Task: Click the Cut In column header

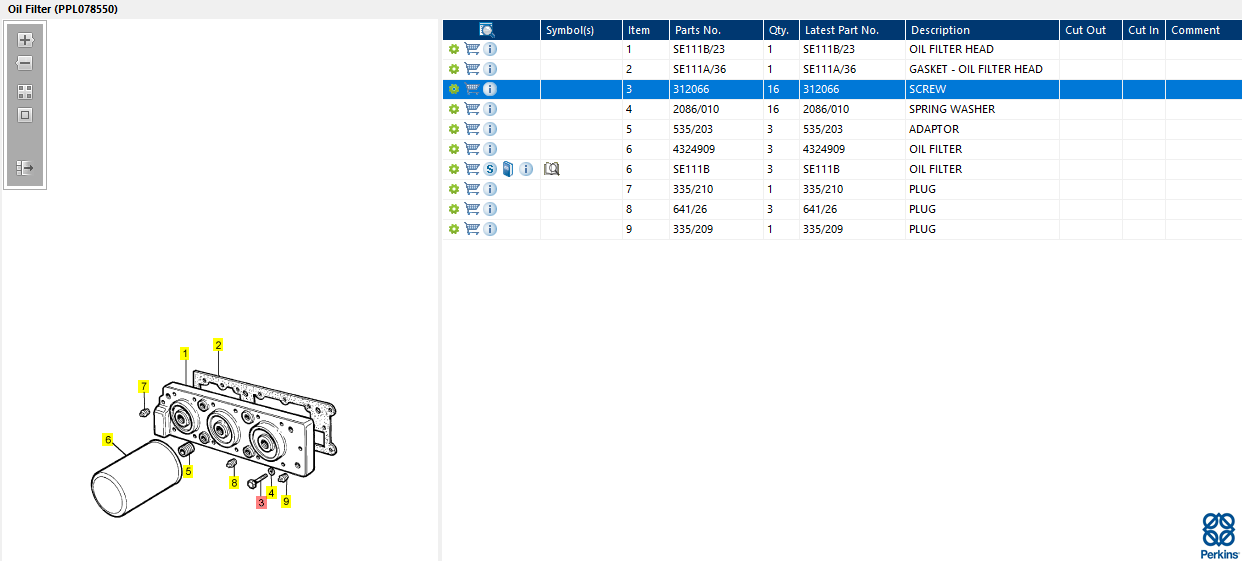Action: pyautogui.click(x=1144, y=30)
